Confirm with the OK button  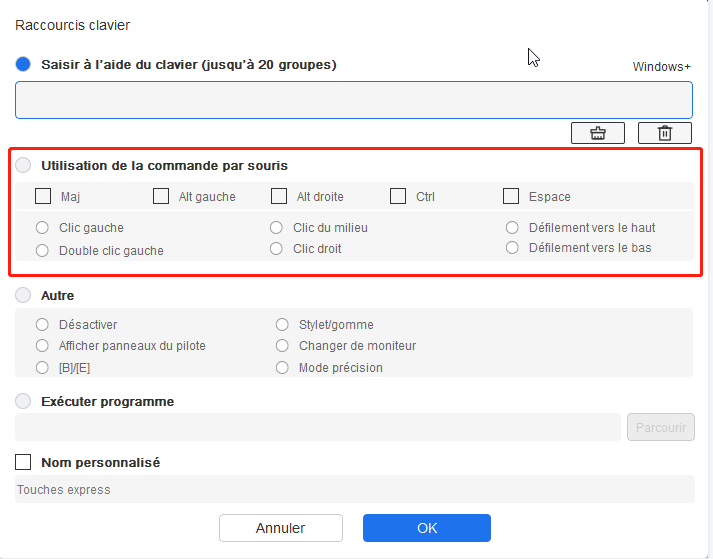pyautogui.click(x=427, y=528)
